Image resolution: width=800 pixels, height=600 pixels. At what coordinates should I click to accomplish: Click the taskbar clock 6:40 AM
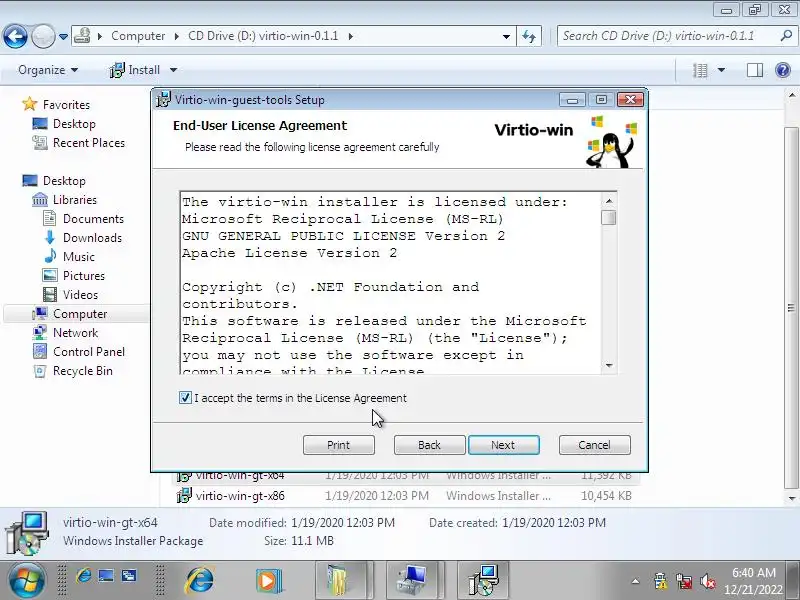point(754,573)
